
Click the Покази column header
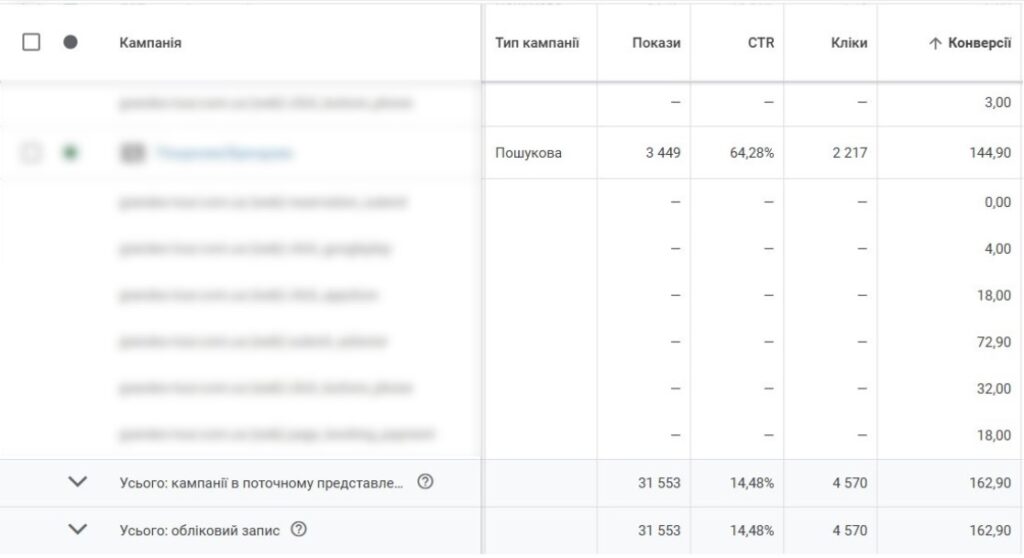(656, 43)
